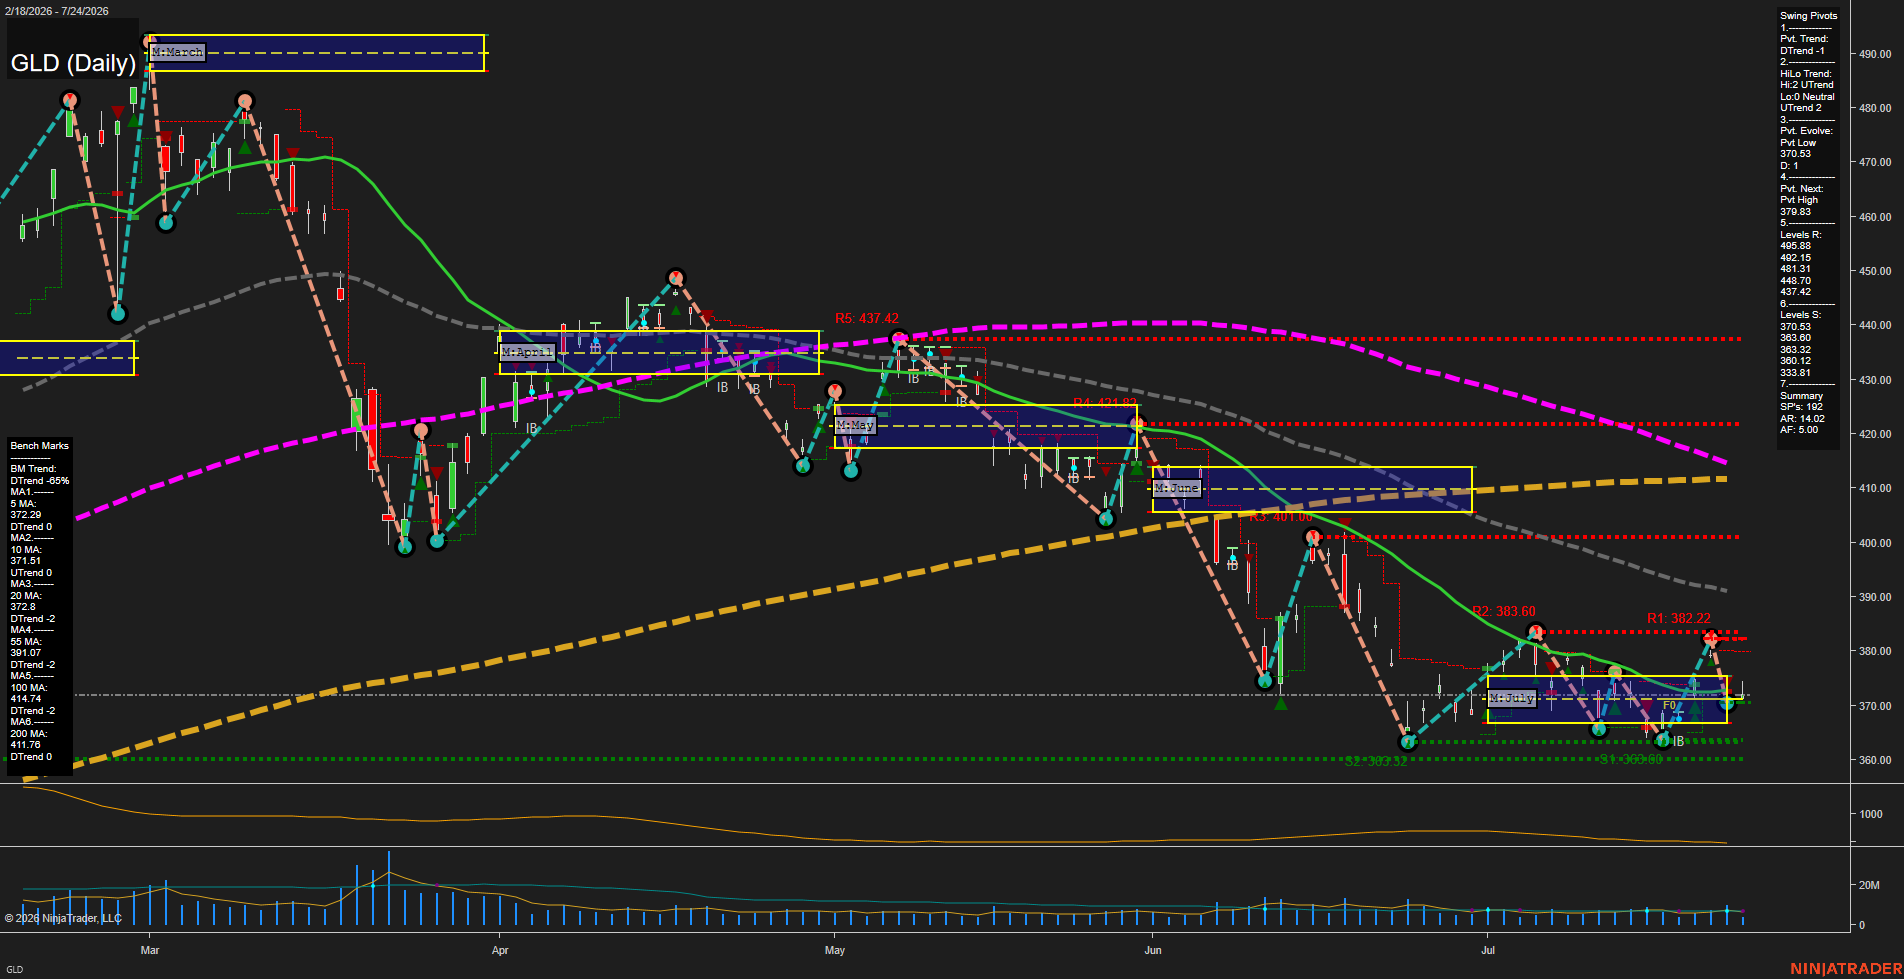Click the May time axis label
1904x979 pixels.
(x=835, y=950)
